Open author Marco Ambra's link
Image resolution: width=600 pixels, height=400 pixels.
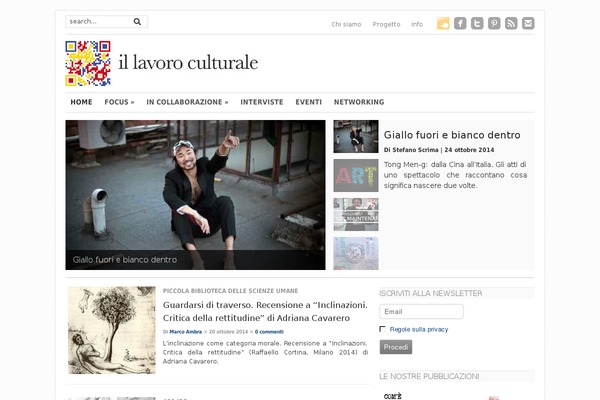(x=186, y=332)
